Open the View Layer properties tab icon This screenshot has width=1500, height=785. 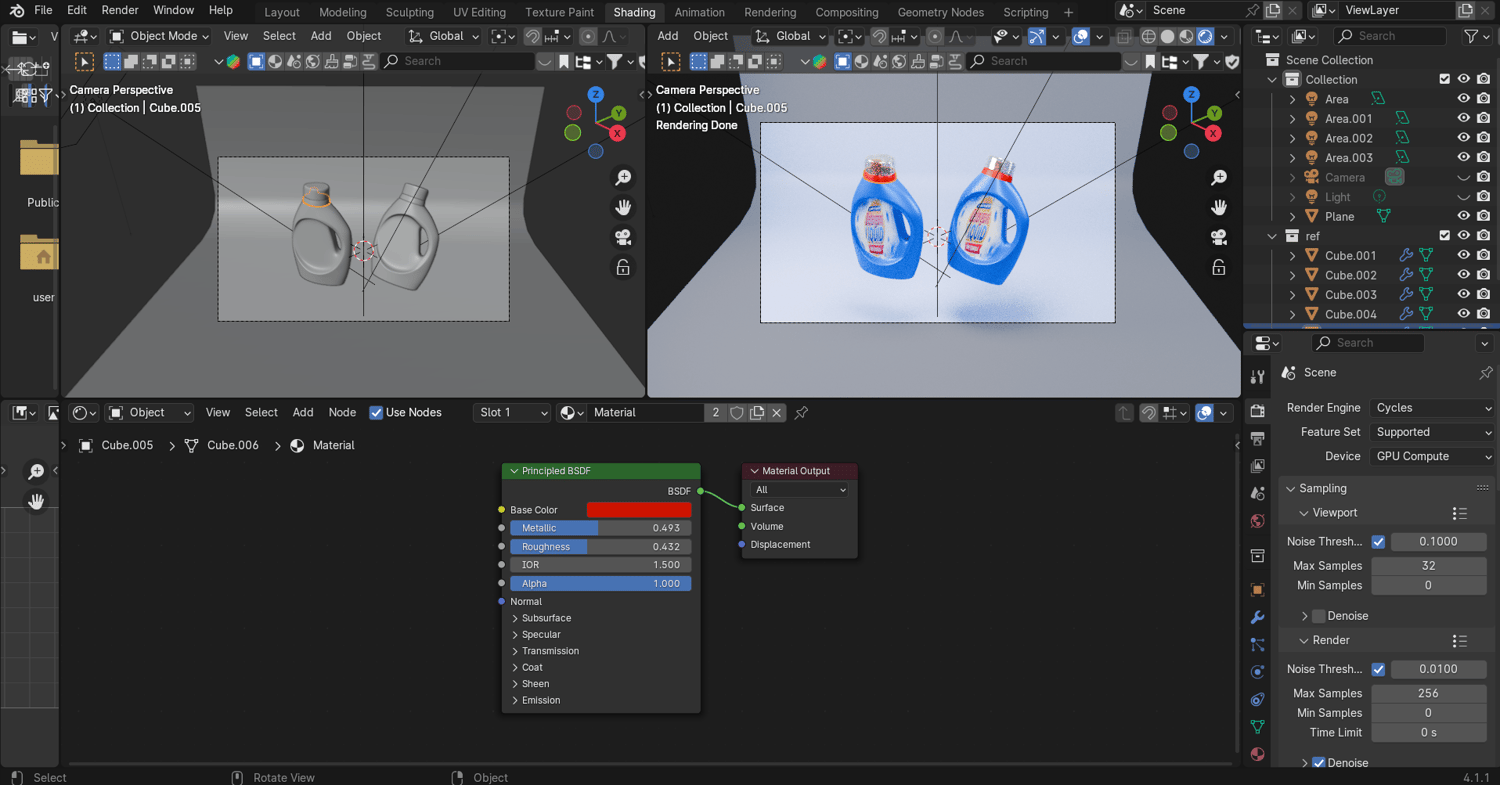pyautogui.click(x=1258, y=466)
